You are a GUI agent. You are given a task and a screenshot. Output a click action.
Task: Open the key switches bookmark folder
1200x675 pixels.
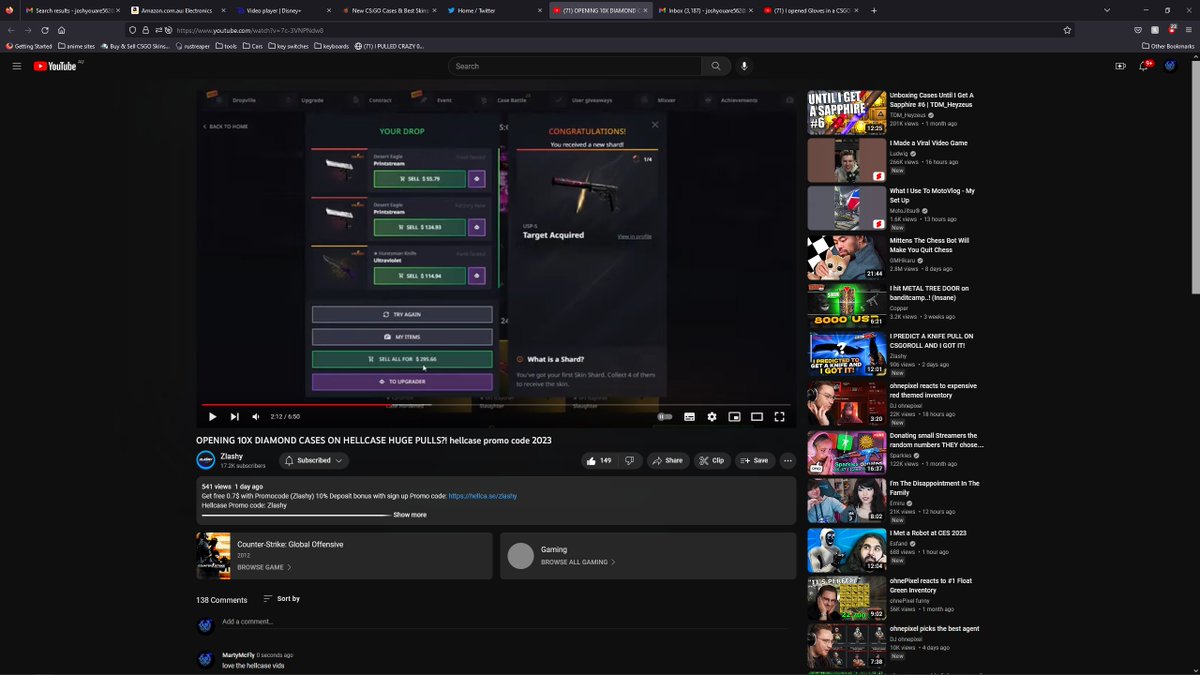pos(288,46)
